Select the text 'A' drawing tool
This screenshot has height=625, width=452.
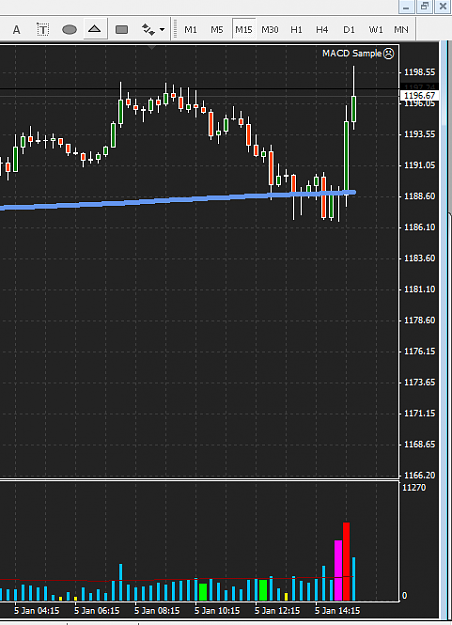(x=16, y=30)
